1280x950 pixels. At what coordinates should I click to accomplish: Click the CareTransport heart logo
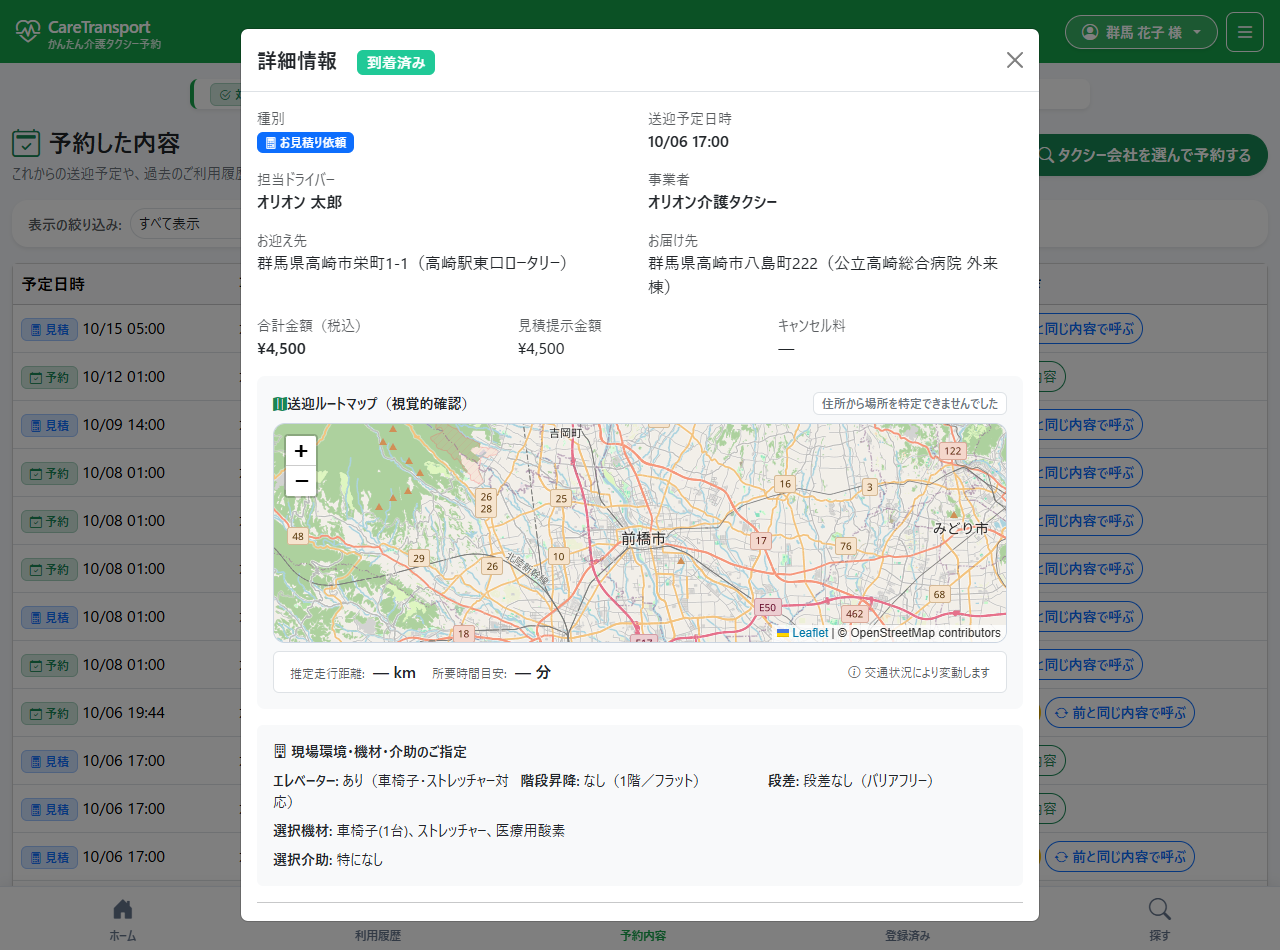click(x=28, y=31)
